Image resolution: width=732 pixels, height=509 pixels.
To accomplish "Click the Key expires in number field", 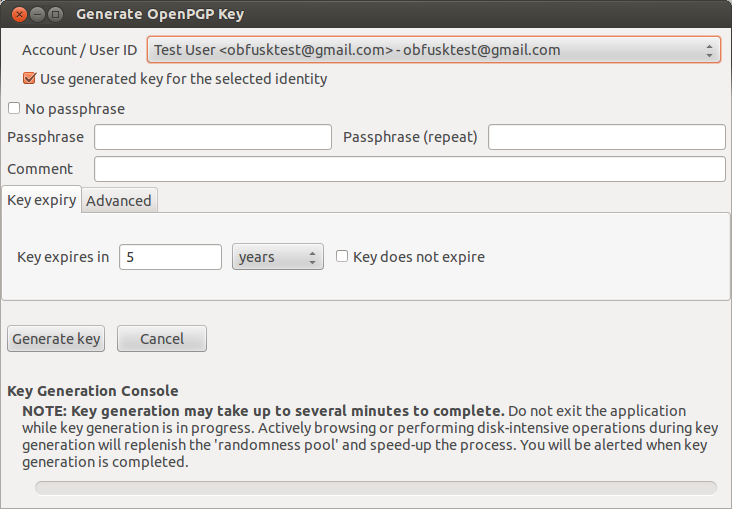I will [x=170, y=257].
